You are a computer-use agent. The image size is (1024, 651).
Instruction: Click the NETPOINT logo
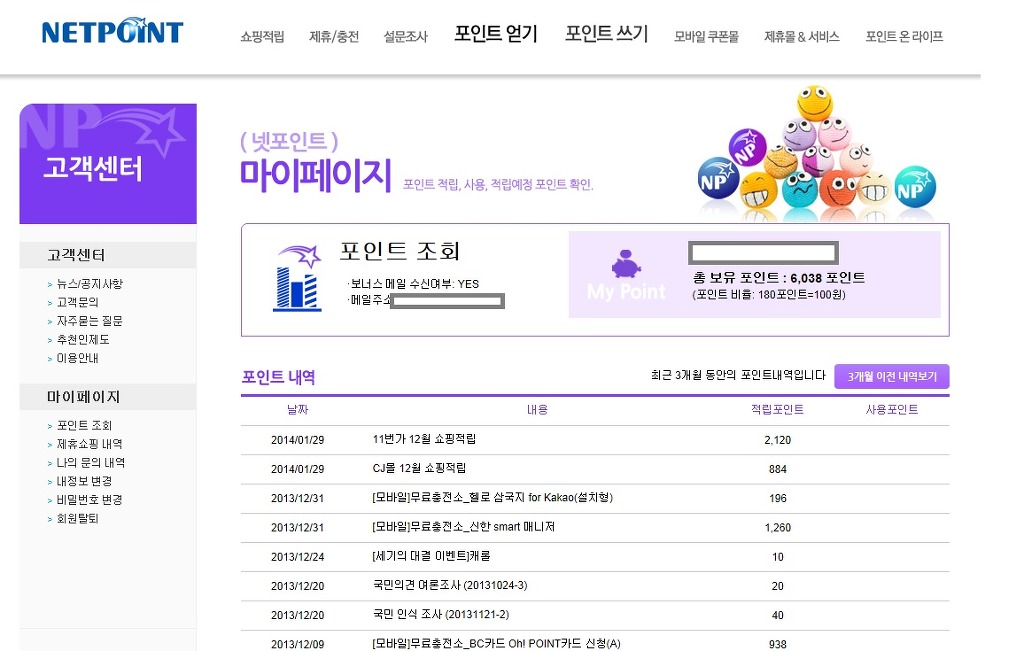point(112,32)
